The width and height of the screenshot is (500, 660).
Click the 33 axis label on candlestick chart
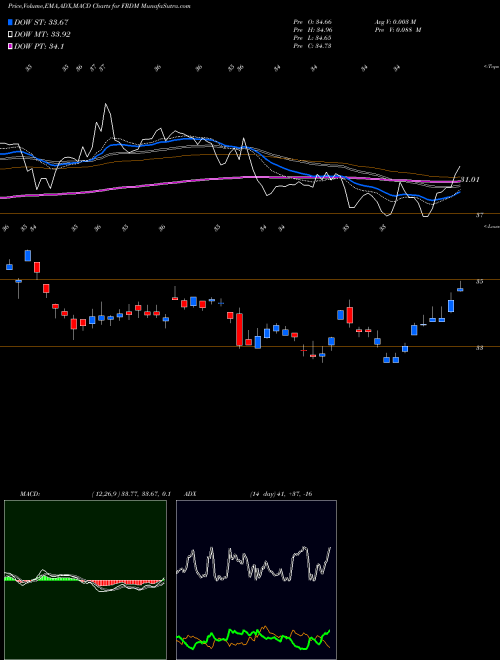click(479, 348)
